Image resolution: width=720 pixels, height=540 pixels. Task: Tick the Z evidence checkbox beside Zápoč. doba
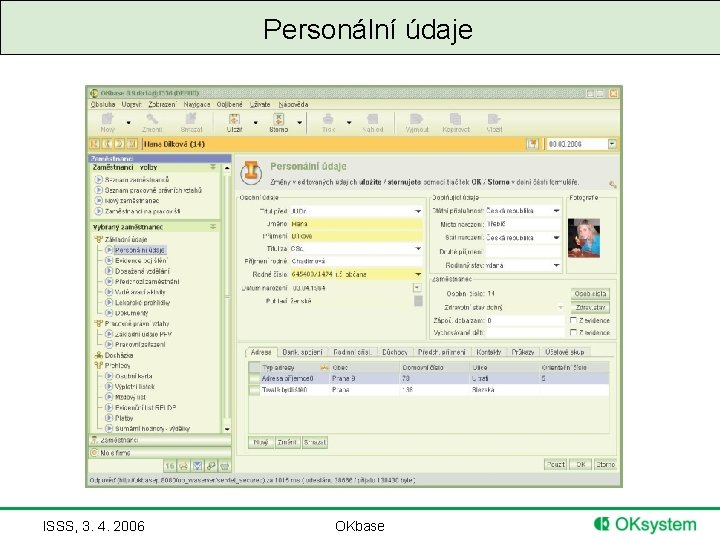point(573,320)
